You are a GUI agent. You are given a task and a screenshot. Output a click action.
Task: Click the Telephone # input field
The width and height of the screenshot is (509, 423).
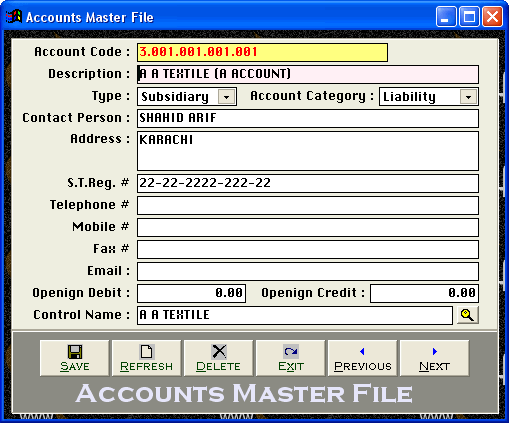308,205
